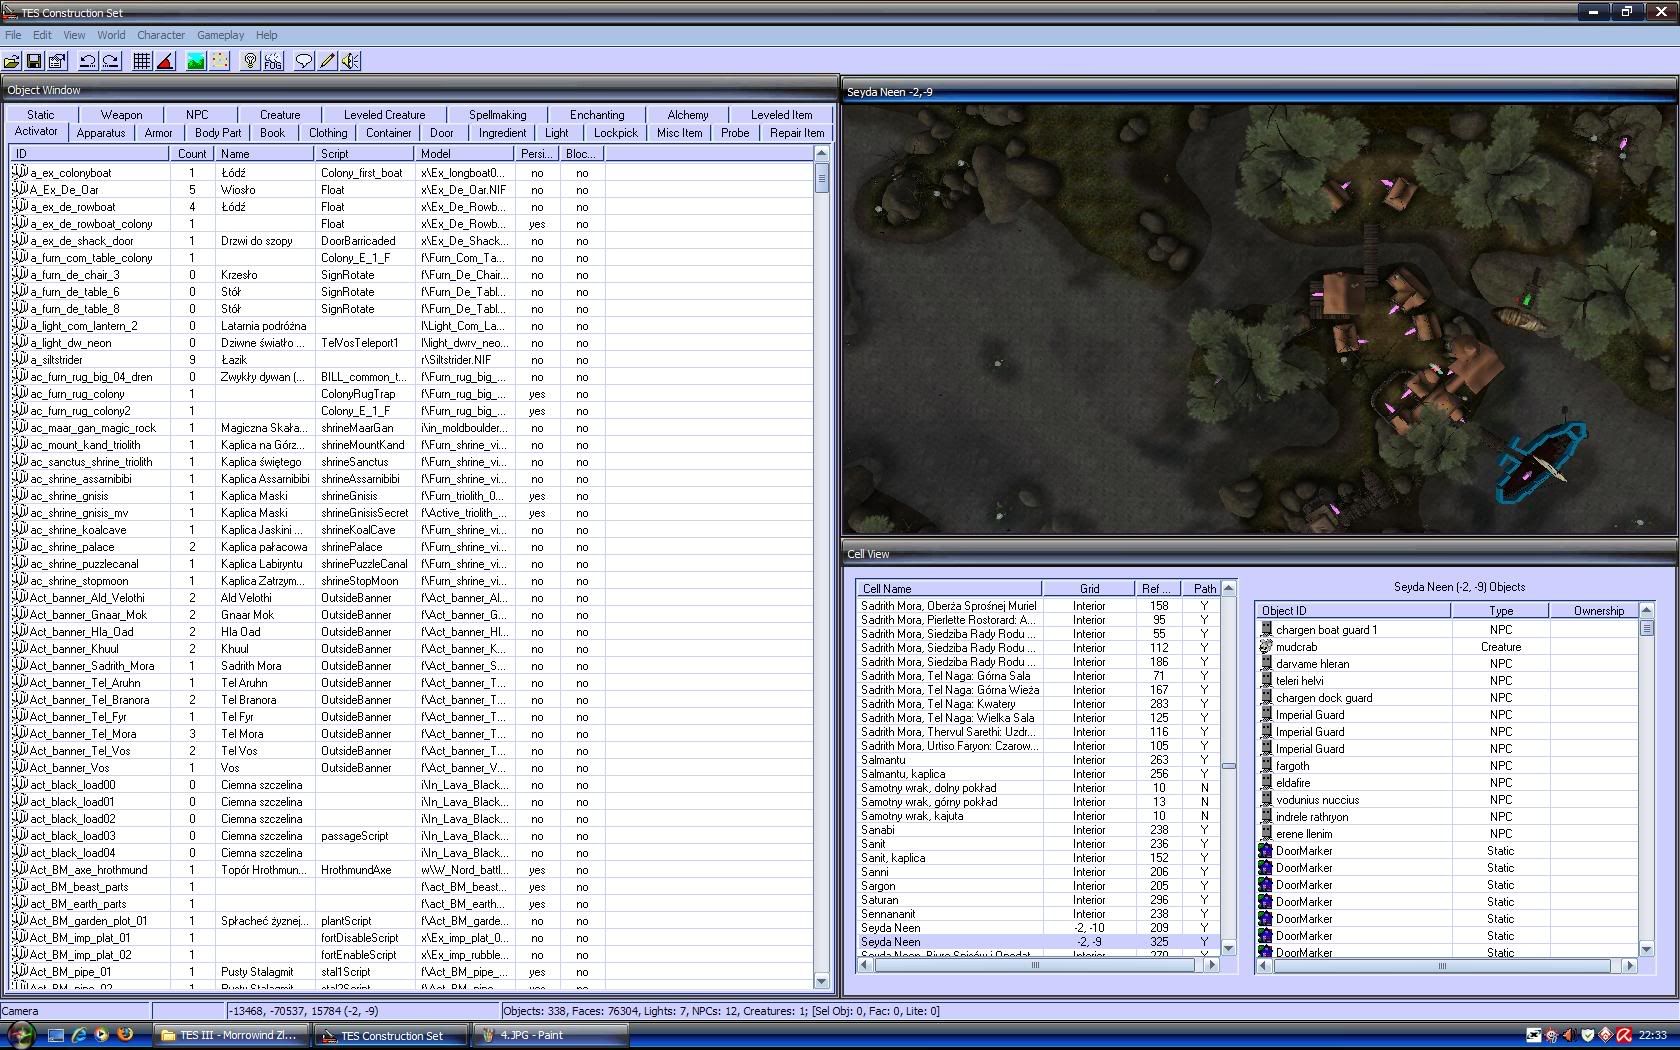Viewport: 1680px width, 1050px height.
Task: Toggle the Snap to Angle icon
Action: click(x=165, y=61)
